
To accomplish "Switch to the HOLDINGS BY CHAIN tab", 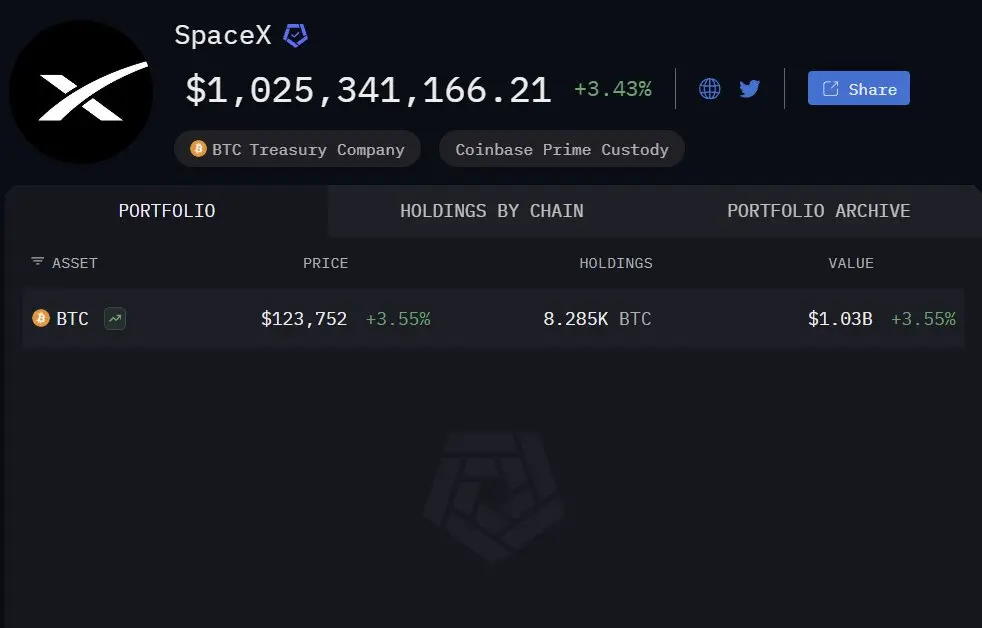I will coord(492,211).
